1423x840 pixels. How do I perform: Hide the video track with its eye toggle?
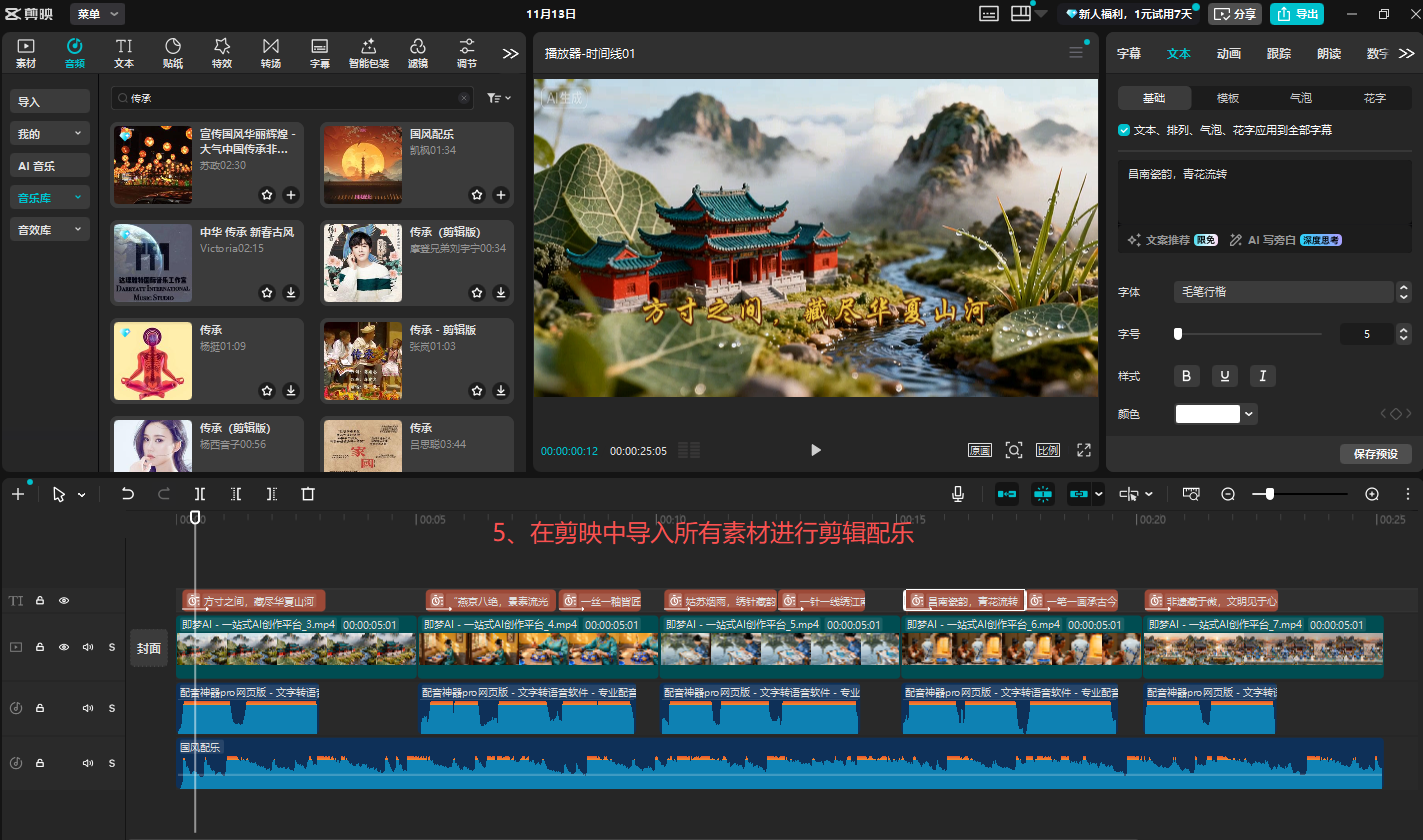(64, 647)
